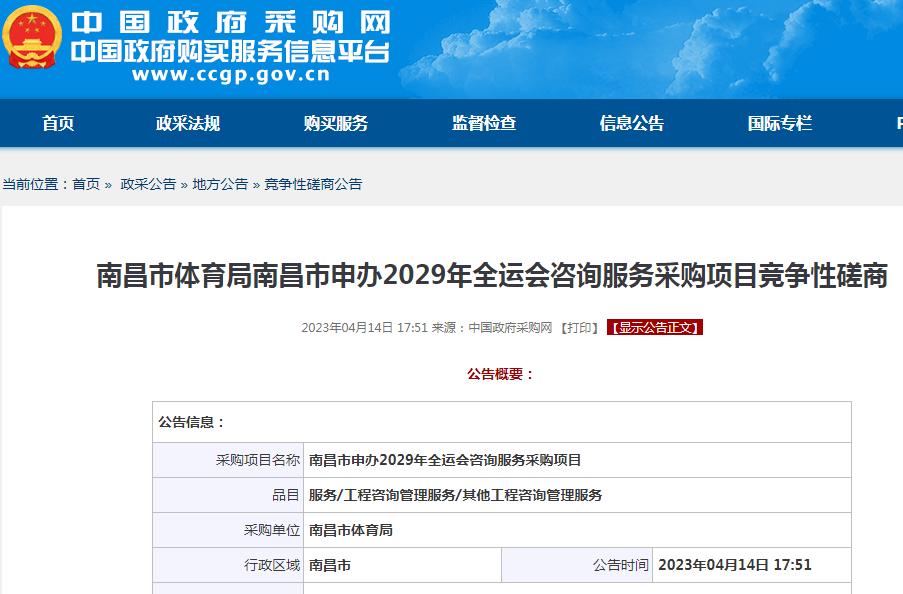
Task: Select the 品目 label cell
Action: click(228, 495)
